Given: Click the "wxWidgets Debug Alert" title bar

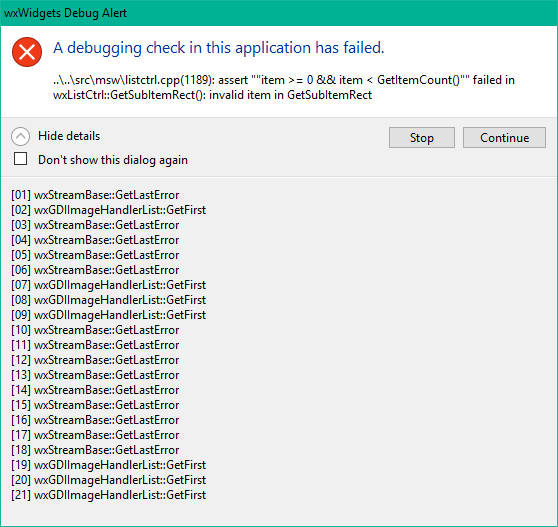Looking at the screenshot, I should [x=279, y=13].
